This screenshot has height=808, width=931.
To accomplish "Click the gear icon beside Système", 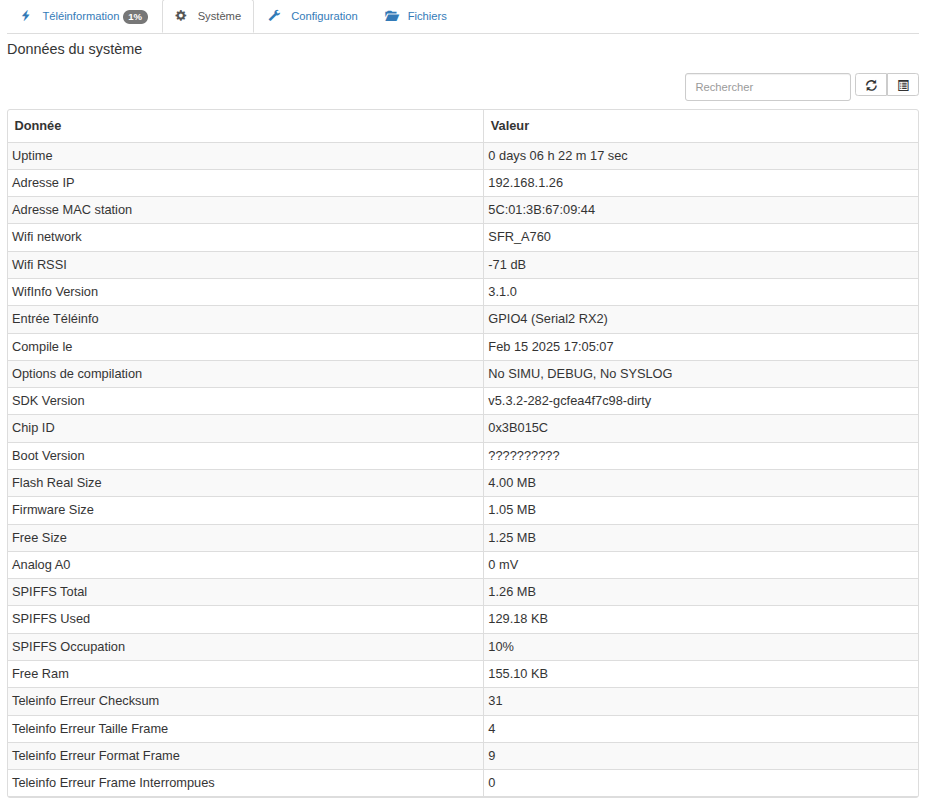I will (x=181, y=16).
